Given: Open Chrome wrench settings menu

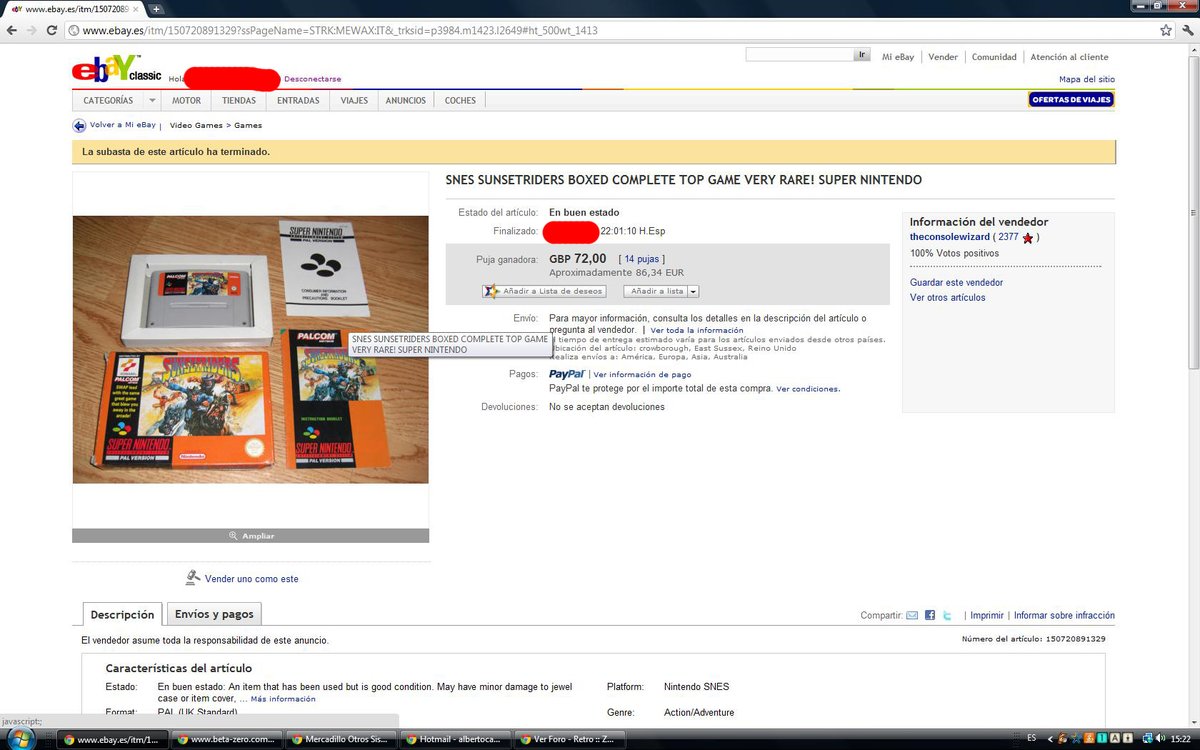Looking at the screenshot, I should coord(1187,31).
